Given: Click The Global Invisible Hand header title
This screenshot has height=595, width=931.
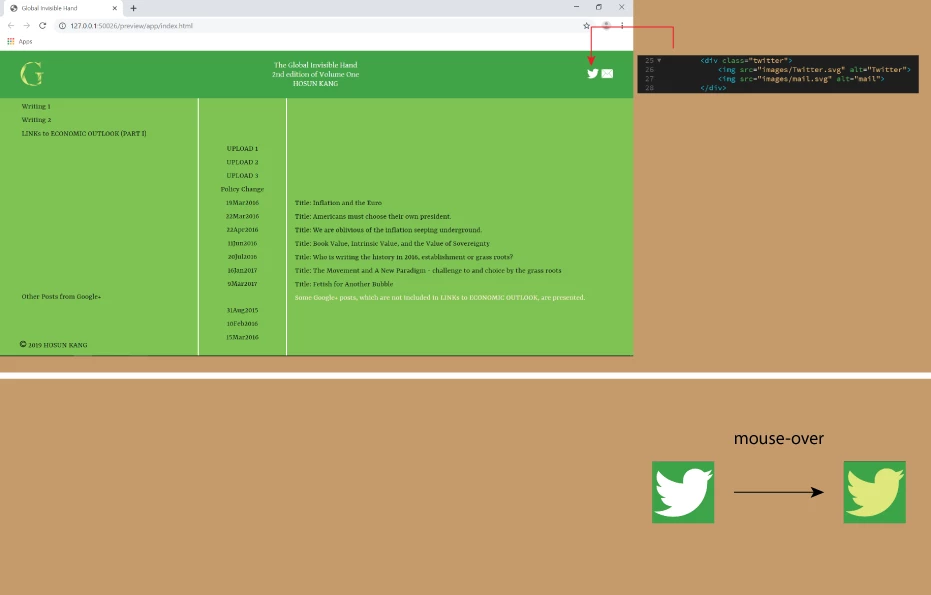Looking at the screenshot, I should [315, 65].
